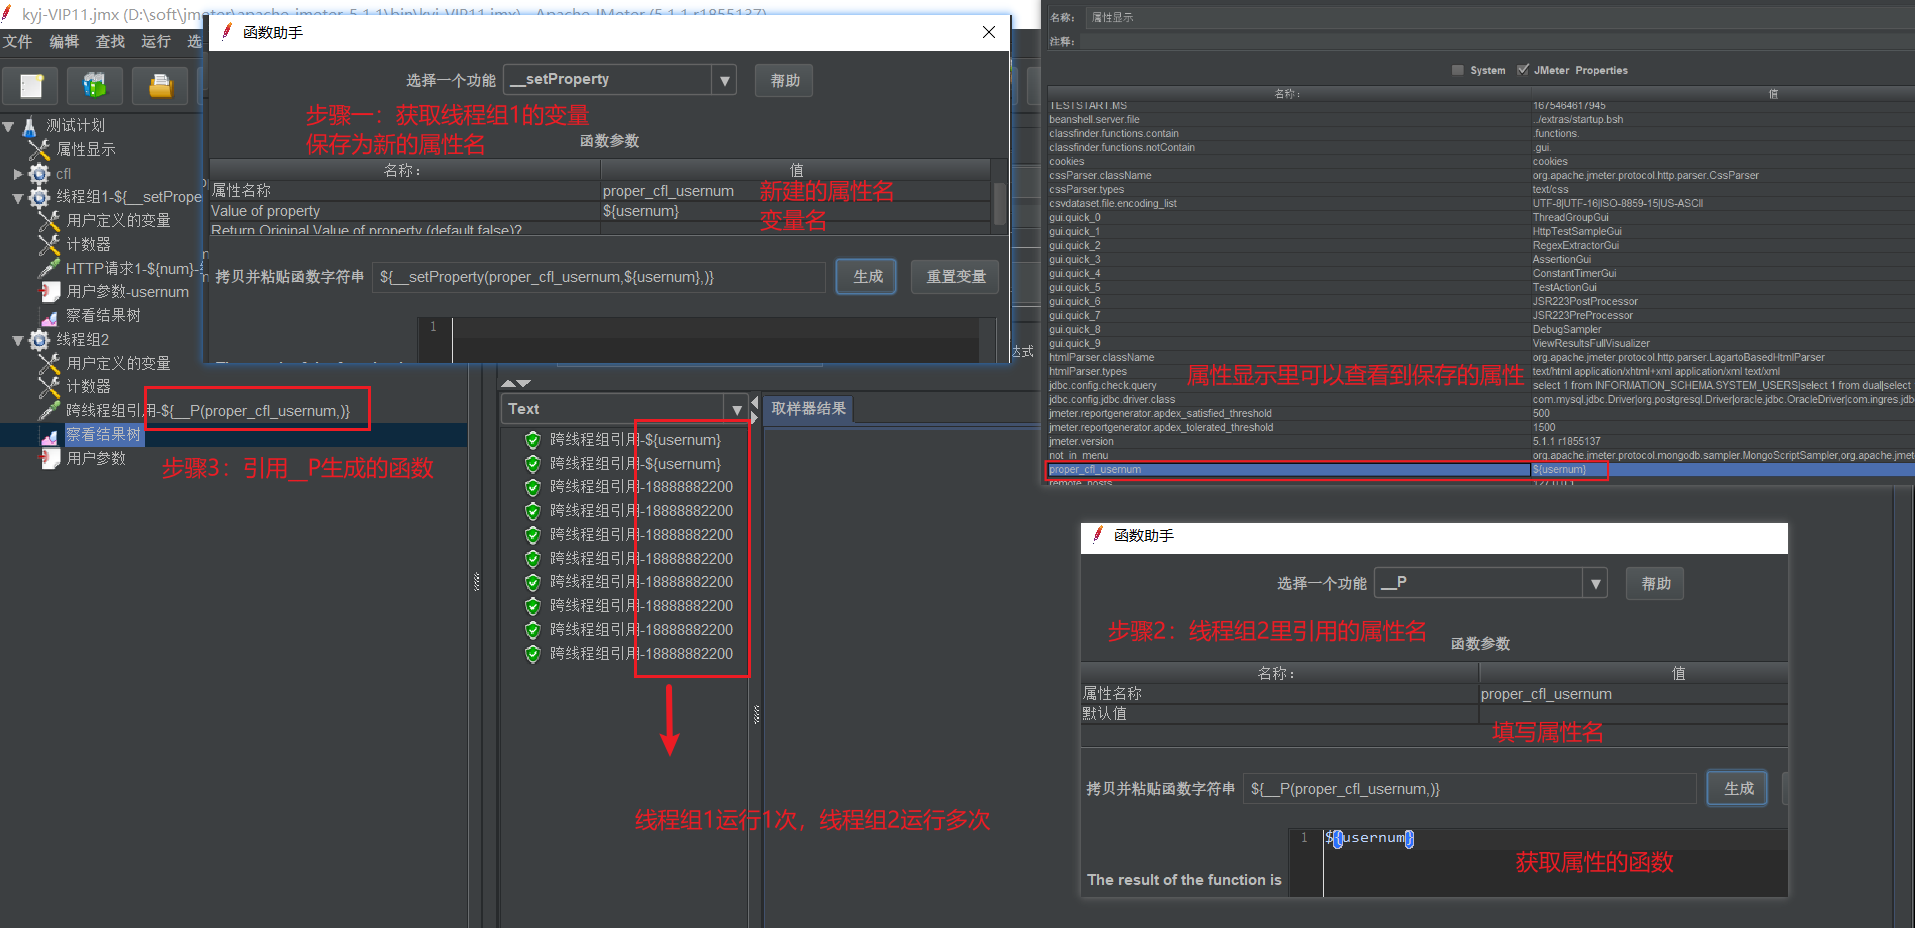This screenshot has height=928, width=1915.
Task: Collapse the 线程组2 tree node
Action: tap(18, 341)
